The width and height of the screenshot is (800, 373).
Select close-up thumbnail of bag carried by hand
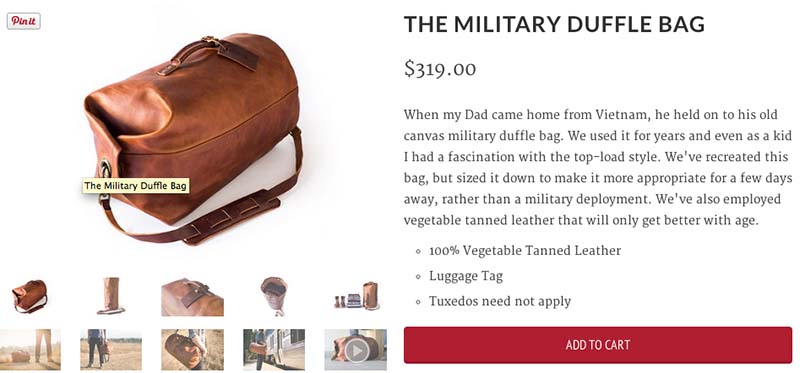[x=192, y=350]
